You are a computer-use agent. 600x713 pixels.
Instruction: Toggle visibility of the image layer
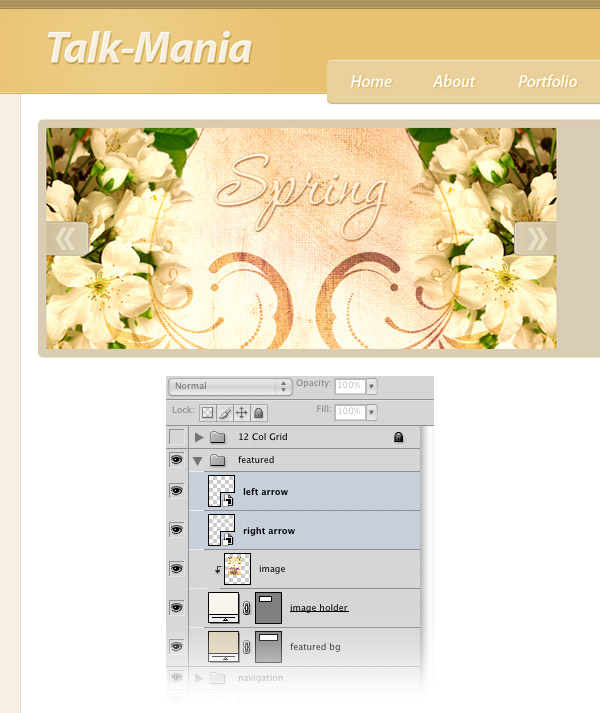(x=177, y=568)
